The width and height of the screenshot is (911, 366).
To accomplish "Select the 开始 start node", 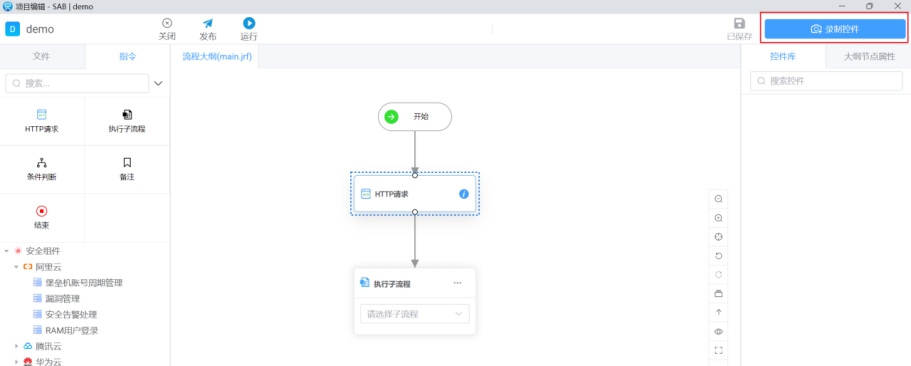I will click(x=415, y=117).
